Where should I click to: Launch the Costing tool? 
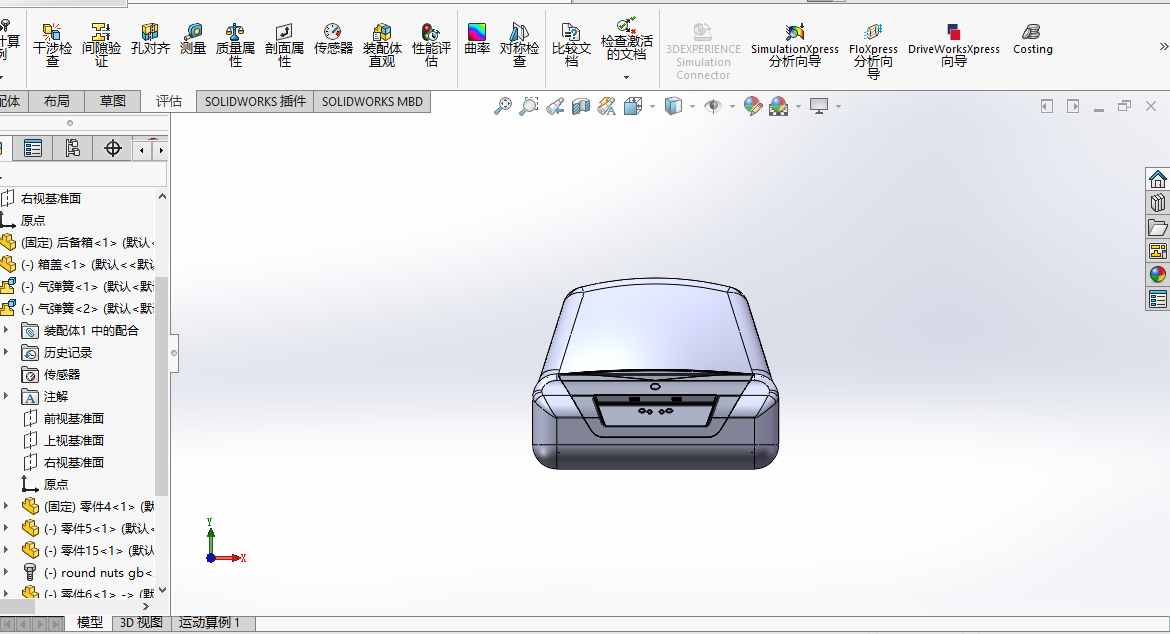tap(1032, 40)
